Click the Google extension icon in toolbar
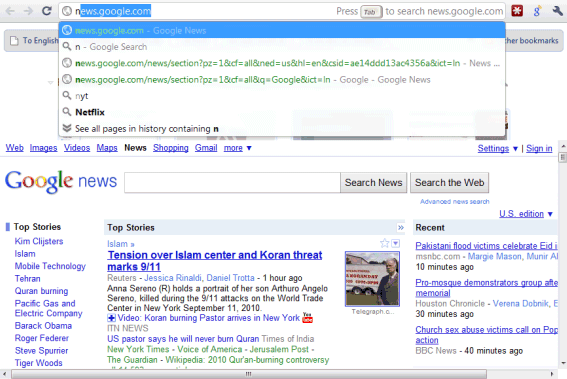Viewport: 567px width, 379px height. click(537, 11)
